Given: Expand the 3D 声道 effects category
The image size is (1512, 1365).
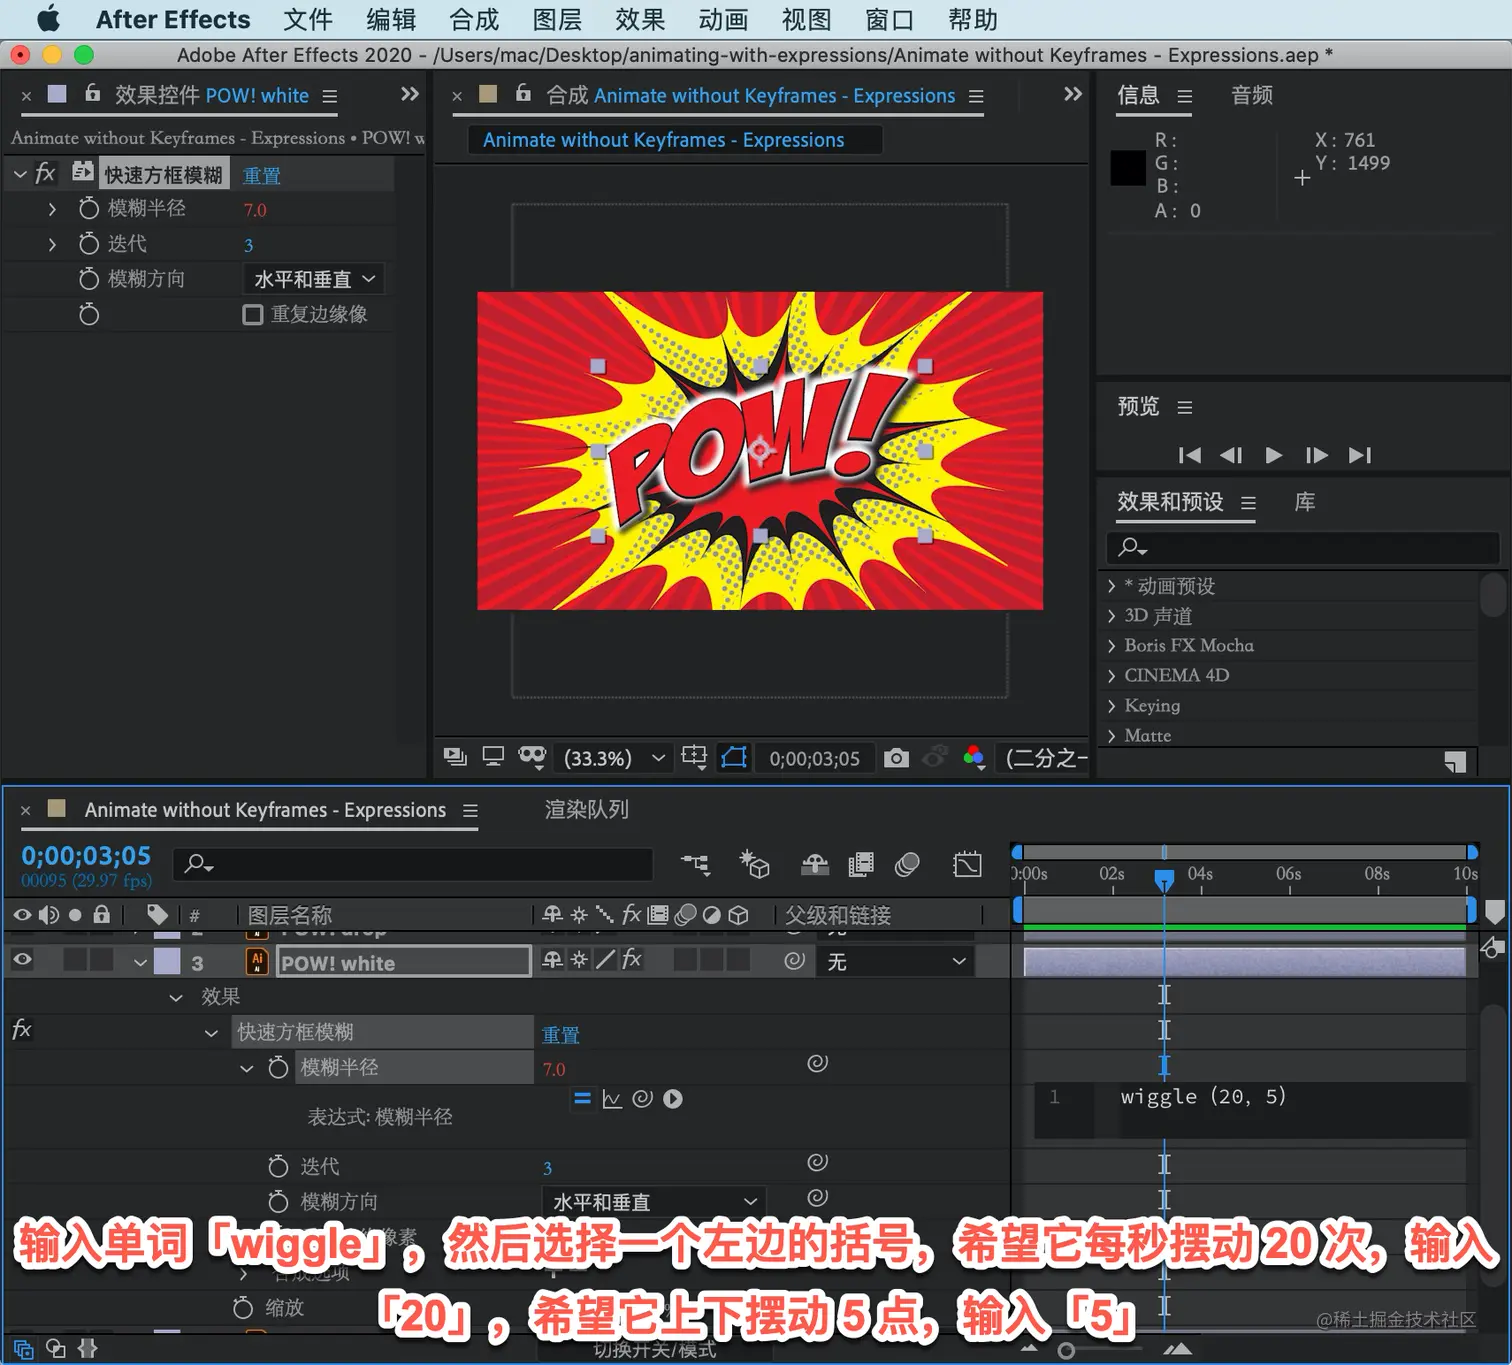Looking at the screenshot, I should tap(1111, 615).
